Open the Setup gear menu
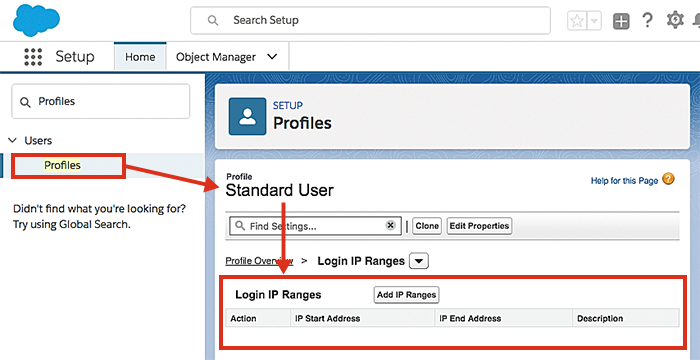Viewport: 700px width, 360px height. (675, 20)
